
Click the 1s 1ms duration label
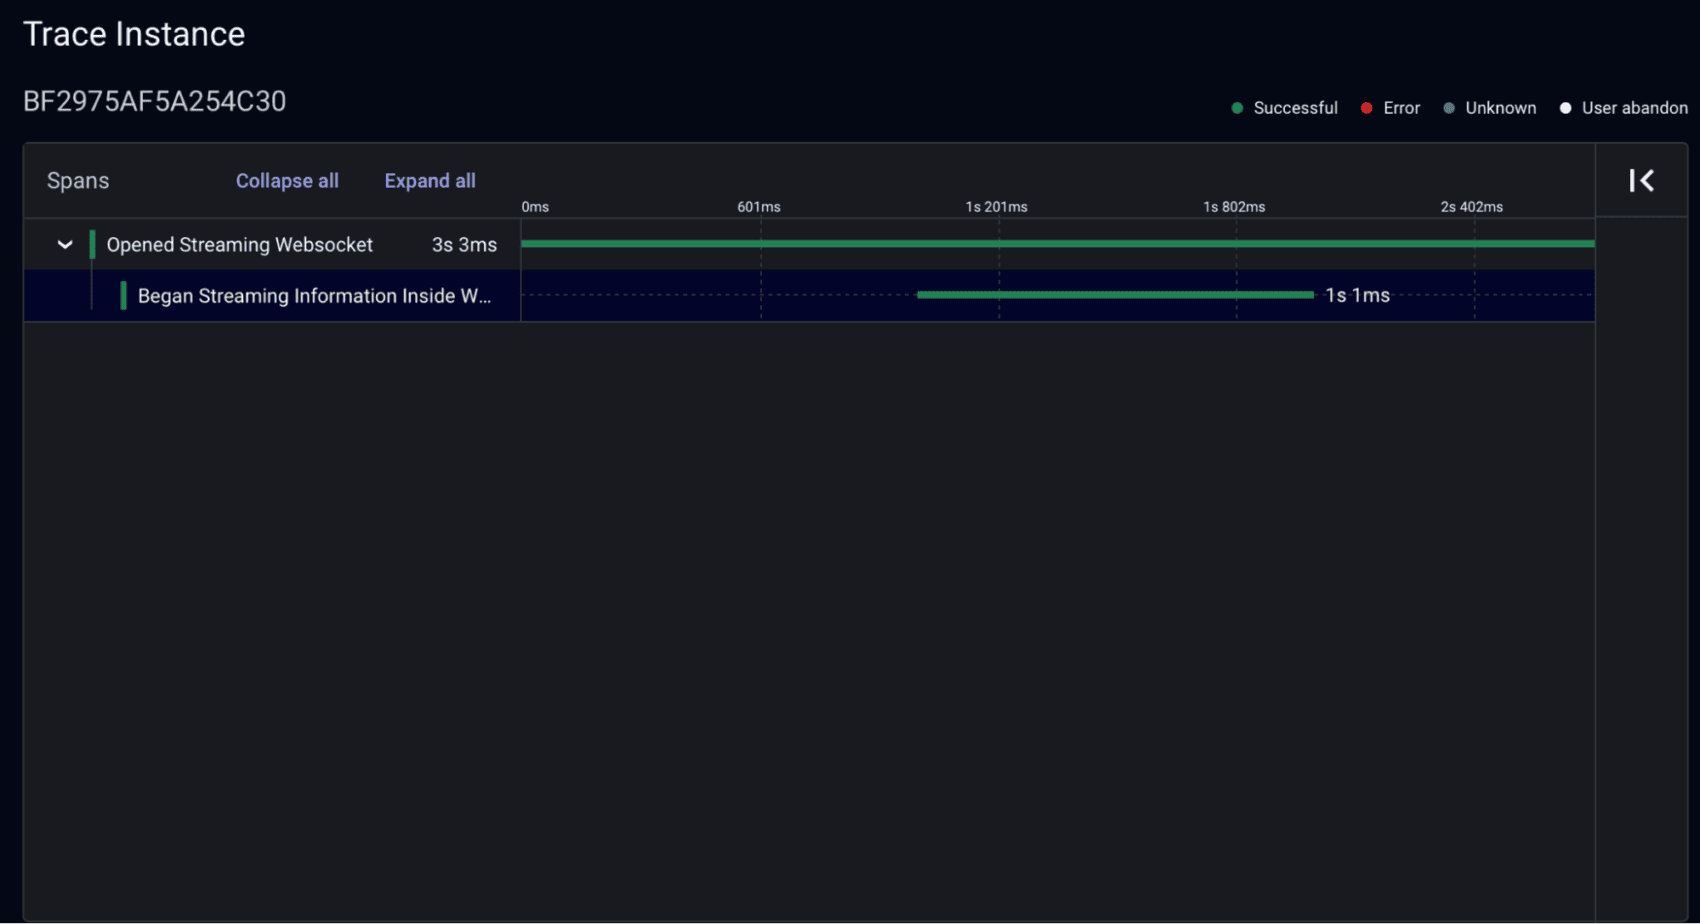click(x=1357, y=296)
